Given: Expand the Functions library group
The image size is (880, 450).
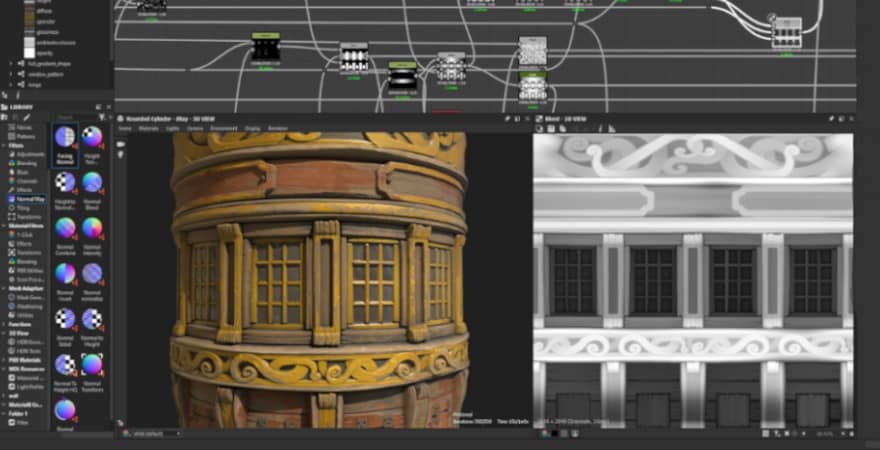Looking at the screenshot, I should 3,324.
